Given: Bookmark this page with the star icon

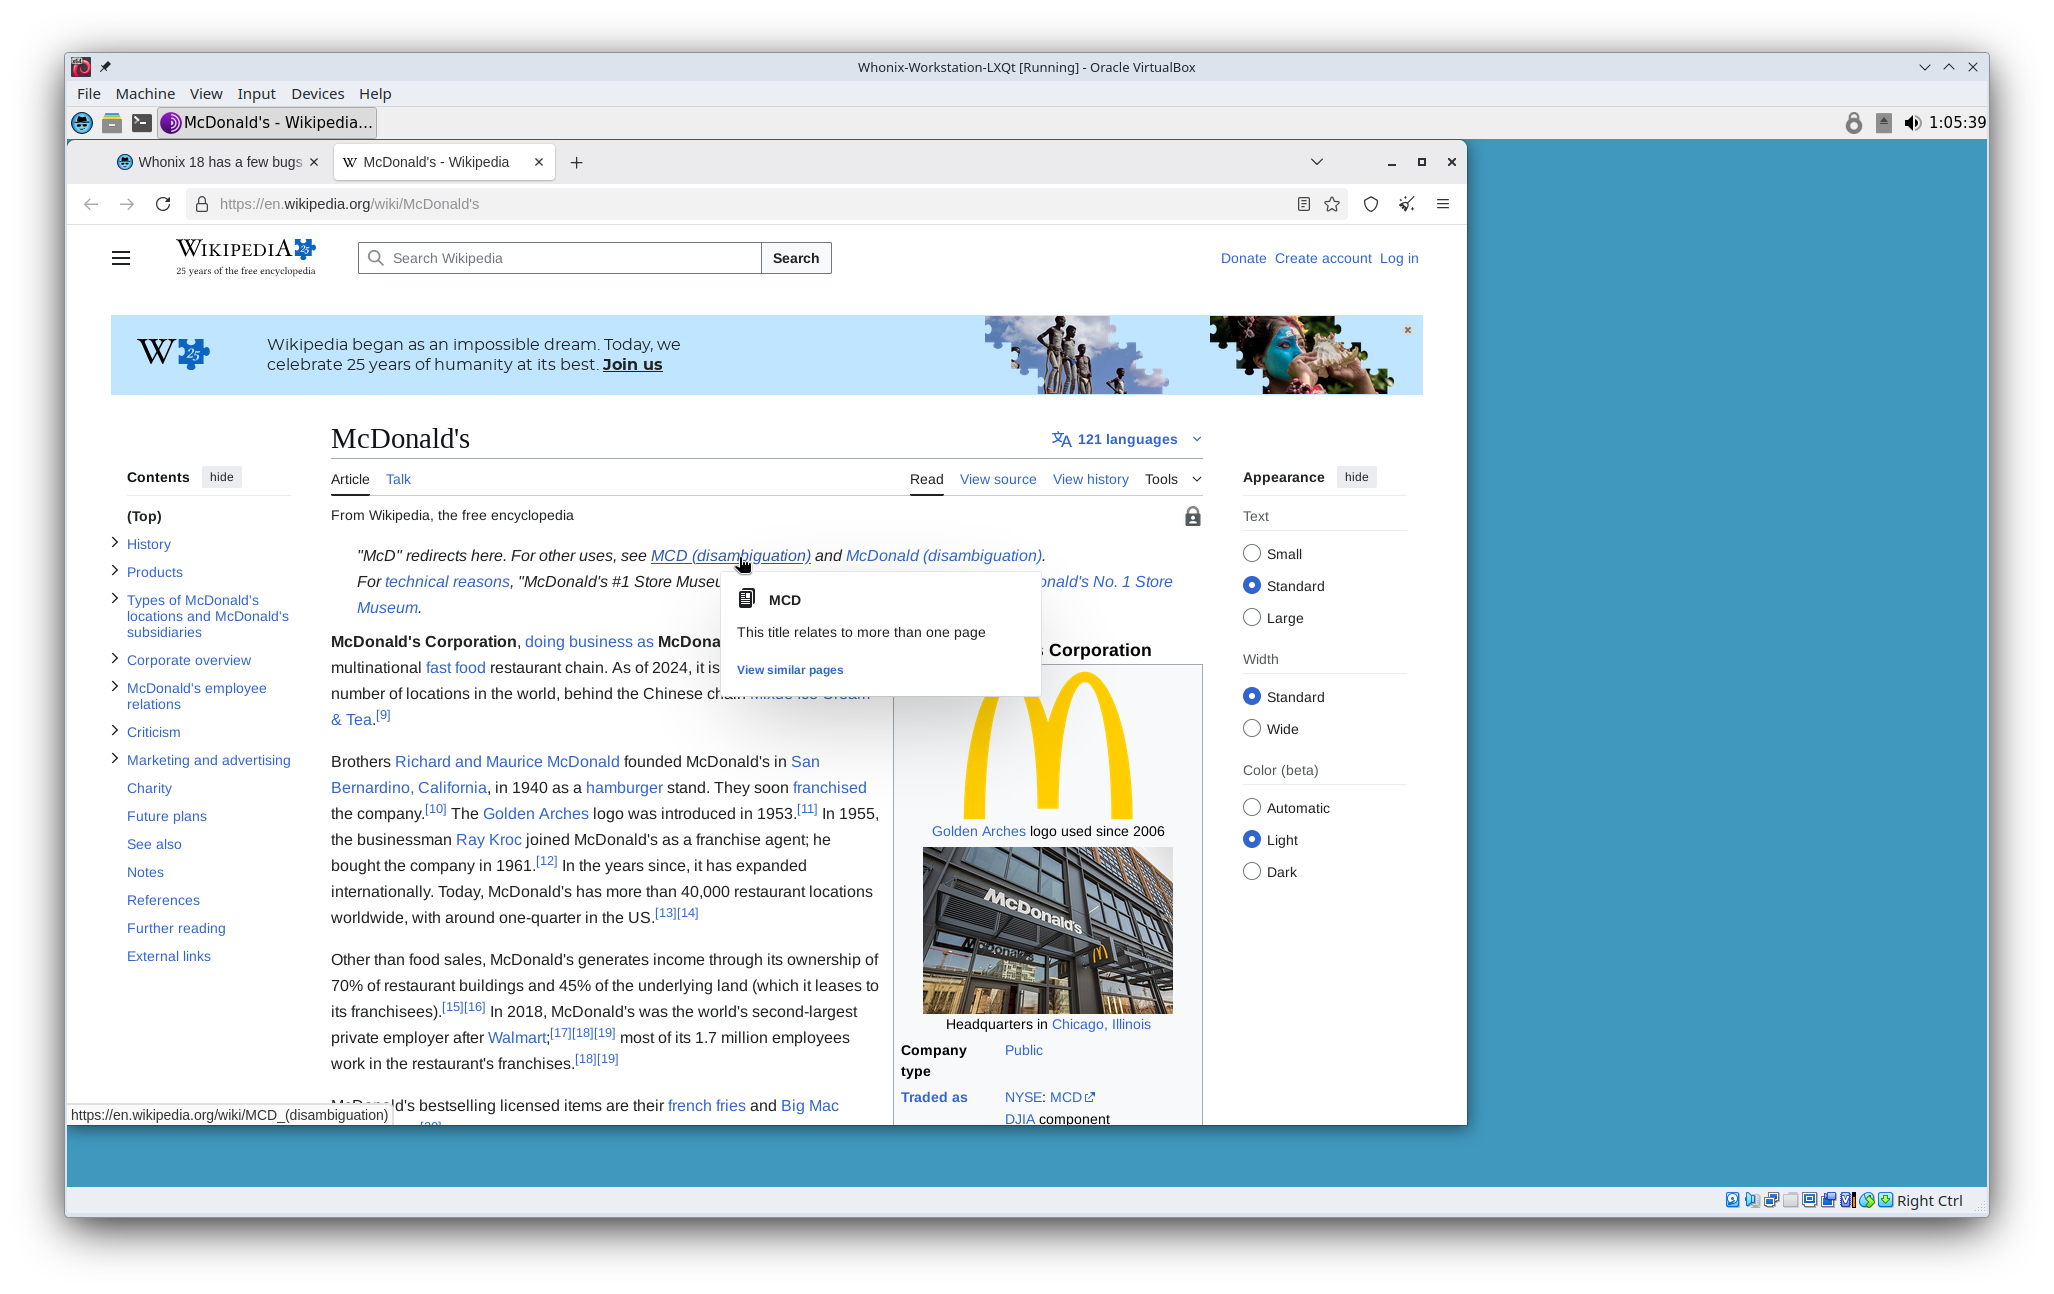Looking at the screenshot, I should point(1332,204).
